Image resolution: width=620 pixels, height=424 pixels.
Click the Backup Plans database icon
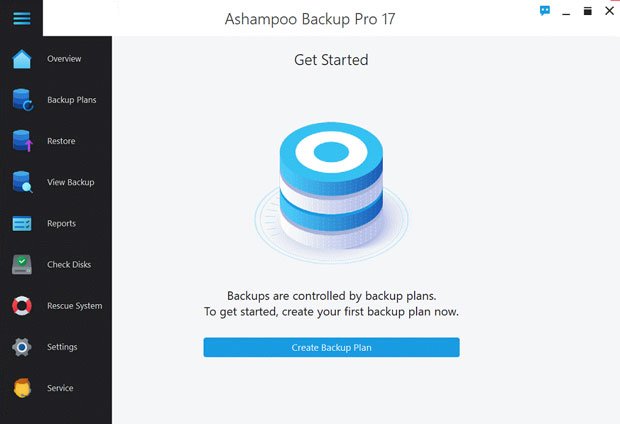pos(22,100)
